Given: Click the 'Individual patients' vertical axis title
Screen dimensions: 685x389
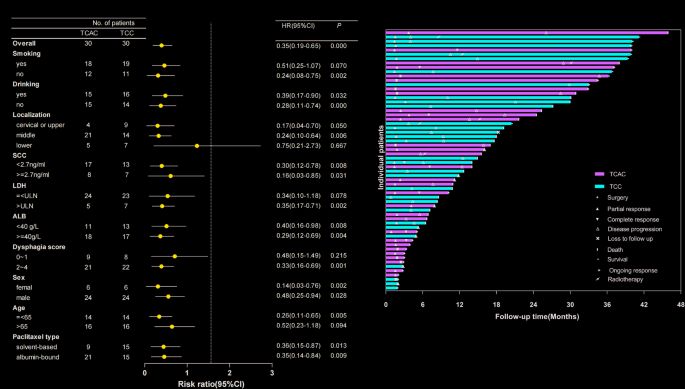Looking at the screenshot, I should click(x=381, y=157).
